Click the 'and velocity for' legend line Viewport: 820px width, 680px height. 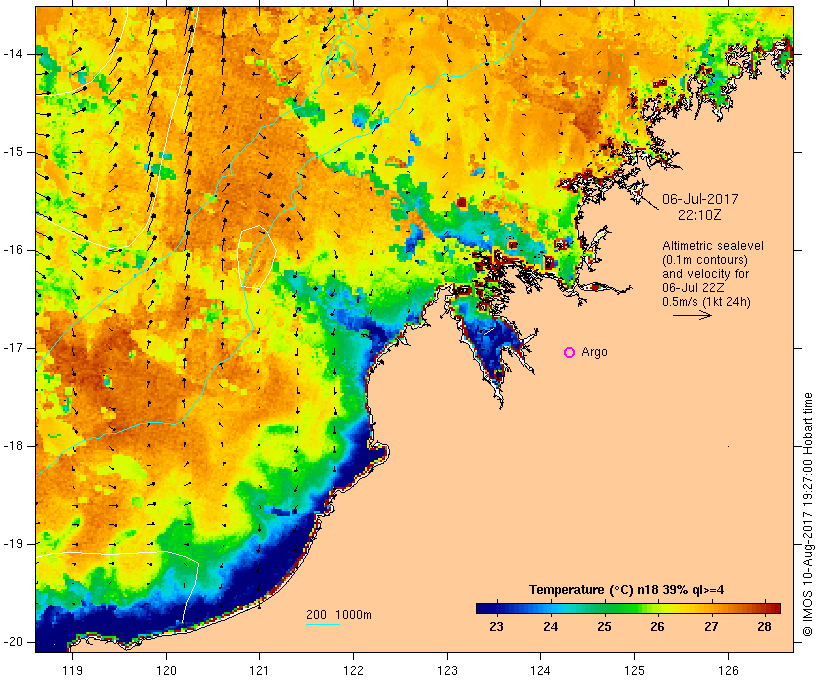pos(705,274)
